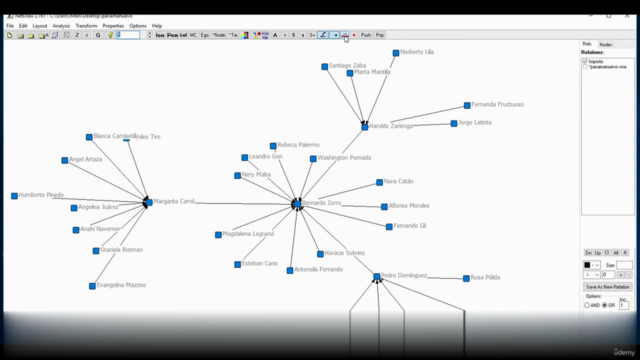Uncheck the Importe relation checkbox
Screen dimensions: 640x360
[585, 61]
